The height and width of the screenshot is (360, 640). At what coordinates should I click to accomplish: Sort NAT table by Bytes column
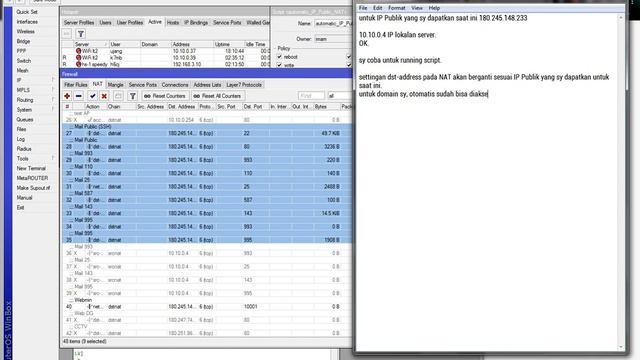tap(326, 107)
